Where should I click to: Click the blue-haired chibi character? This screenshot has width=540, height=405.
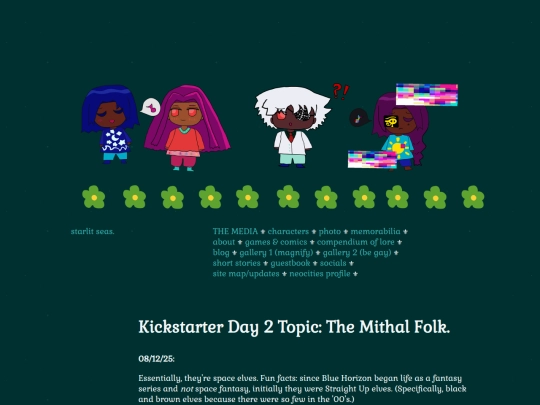110,124
